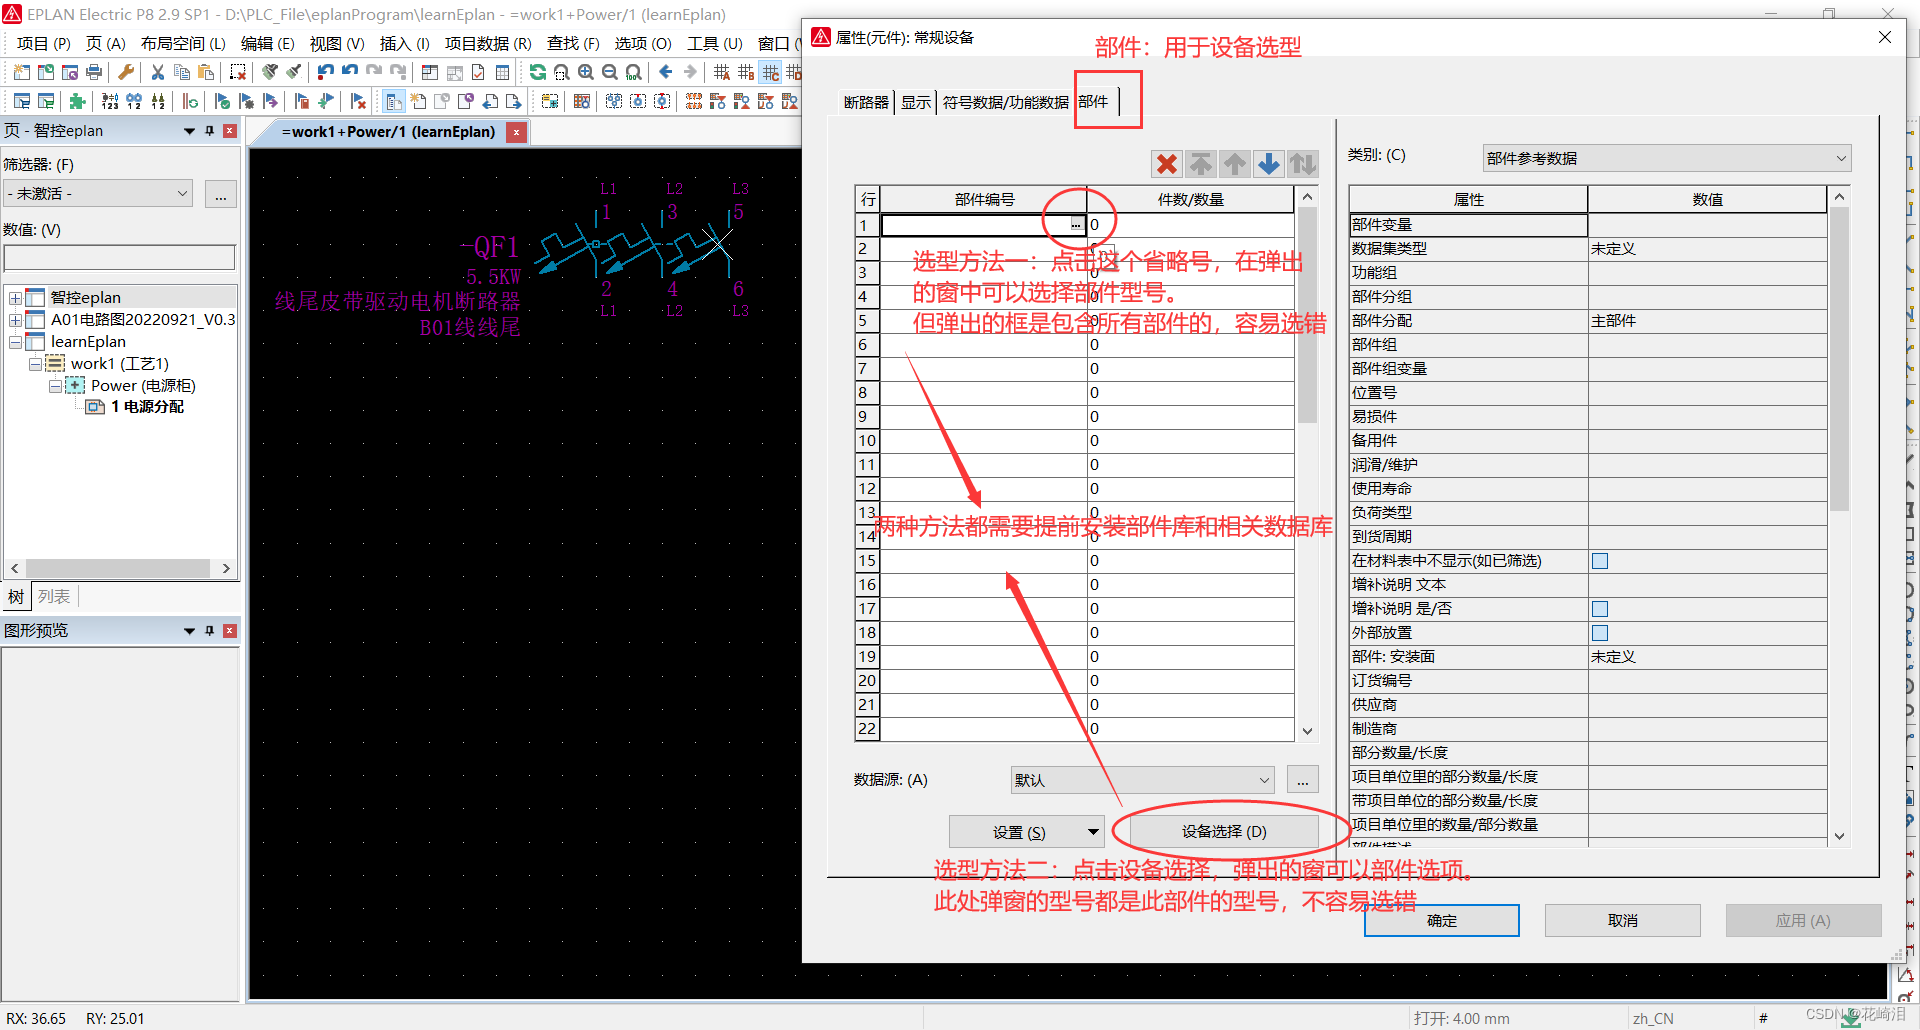Select the 1 电源分配 page in tree
Viewport: 1920px width, 1030px height.
147,407
